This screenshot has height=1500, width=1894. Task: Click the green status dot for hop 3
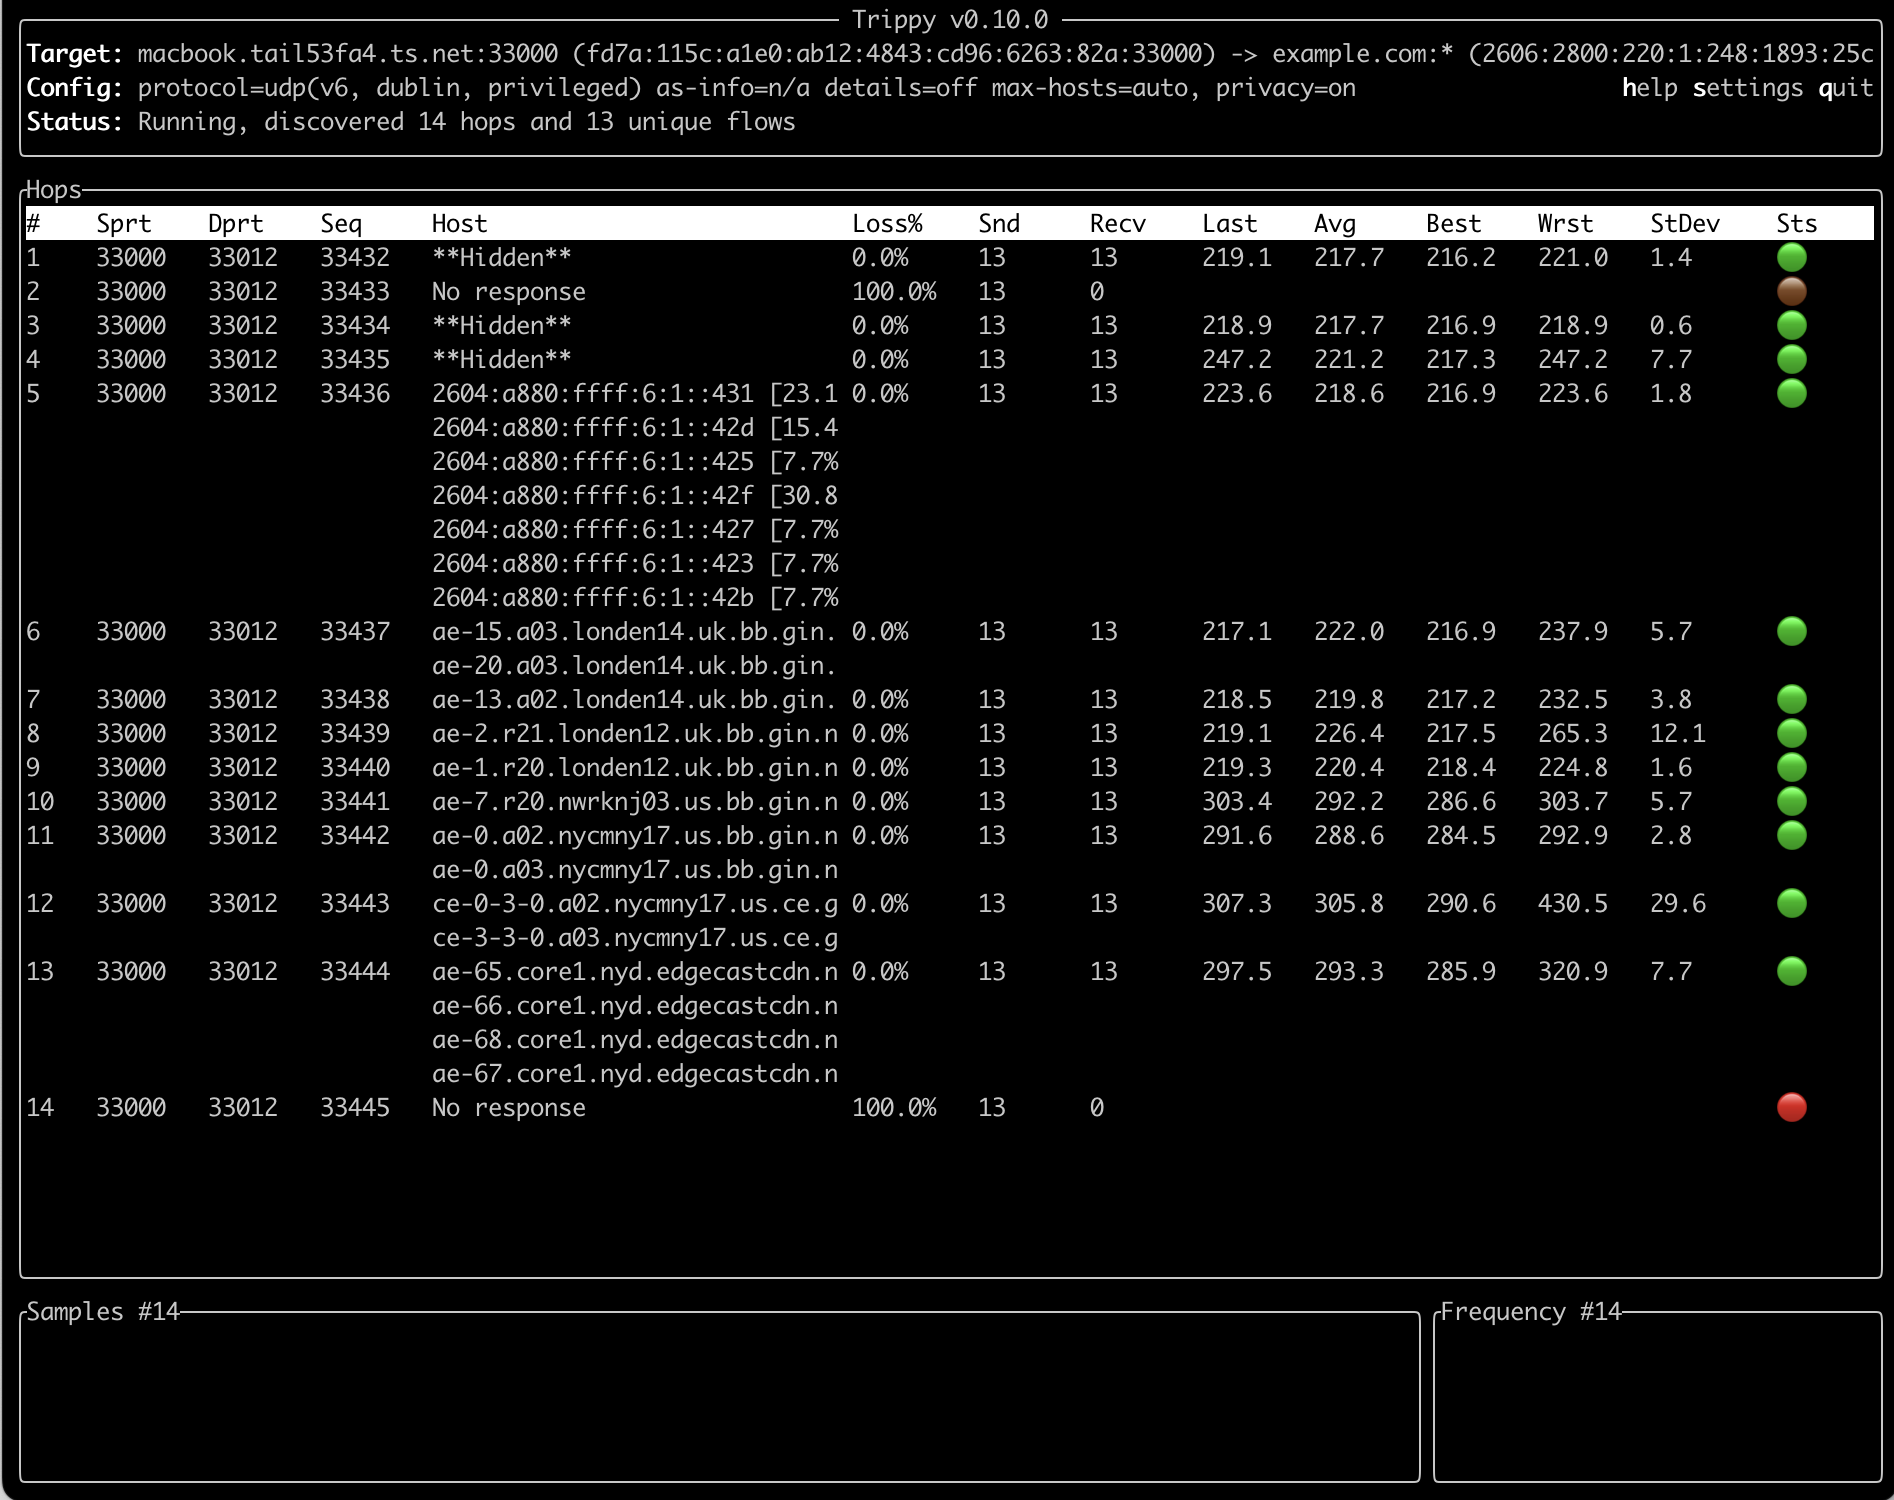tap(1792, 325)
